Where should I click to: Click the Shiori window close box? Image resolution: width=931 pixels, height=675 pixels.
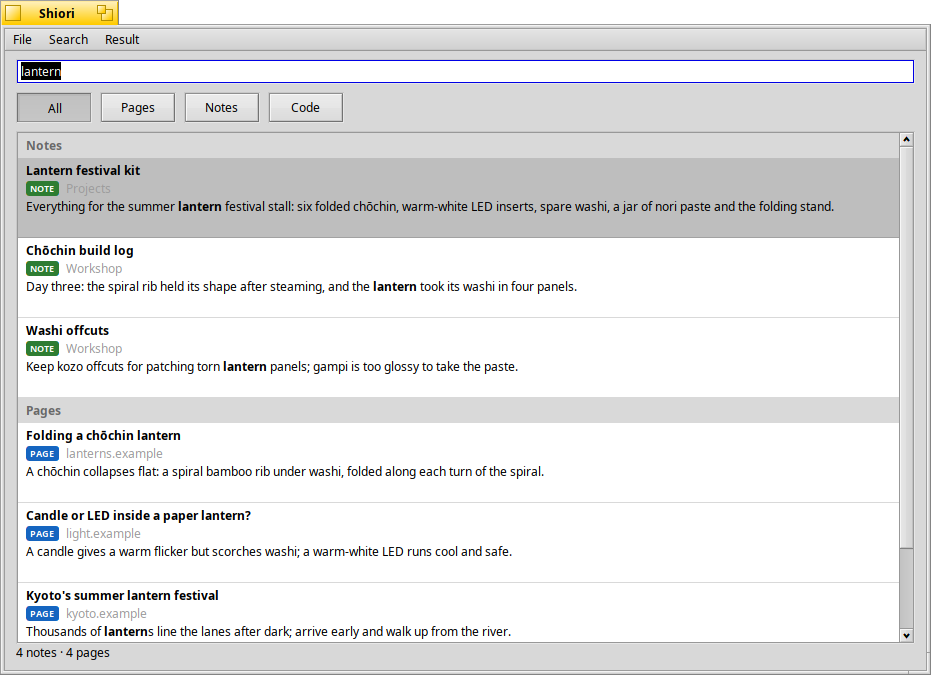[13, 13]
